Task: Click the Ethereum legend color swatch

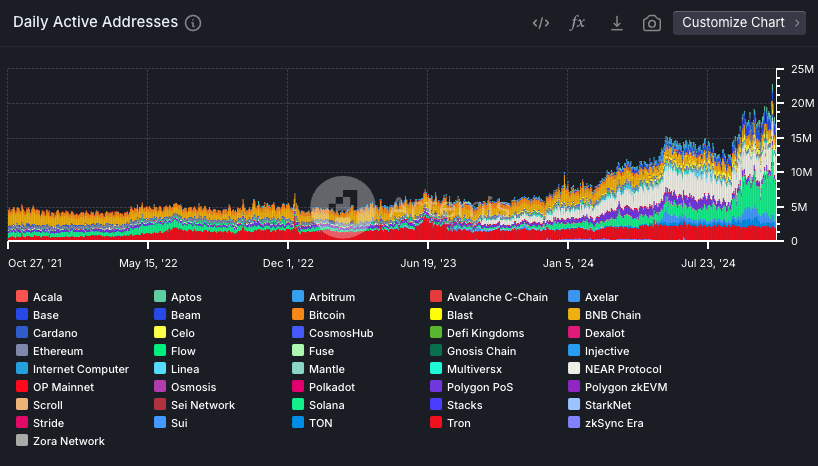Action: click(x=22, y=351)
